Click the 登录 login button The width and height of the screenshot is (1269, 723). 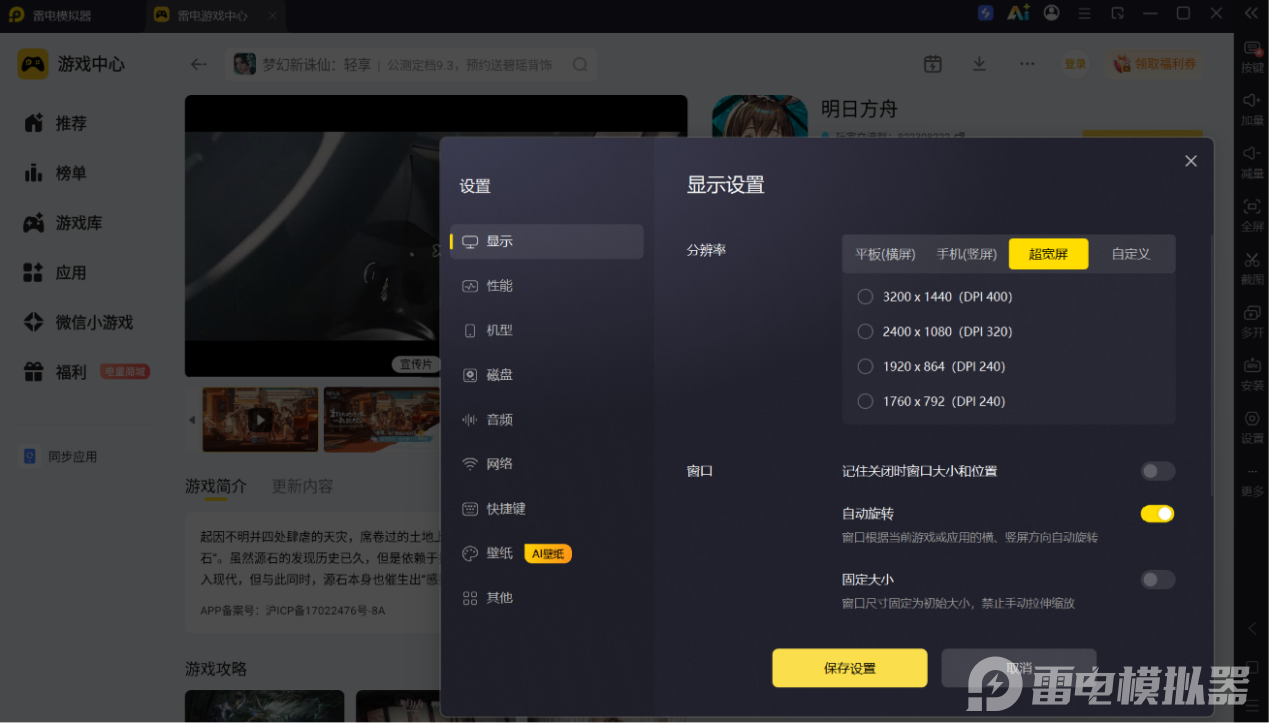(1075, 64)
